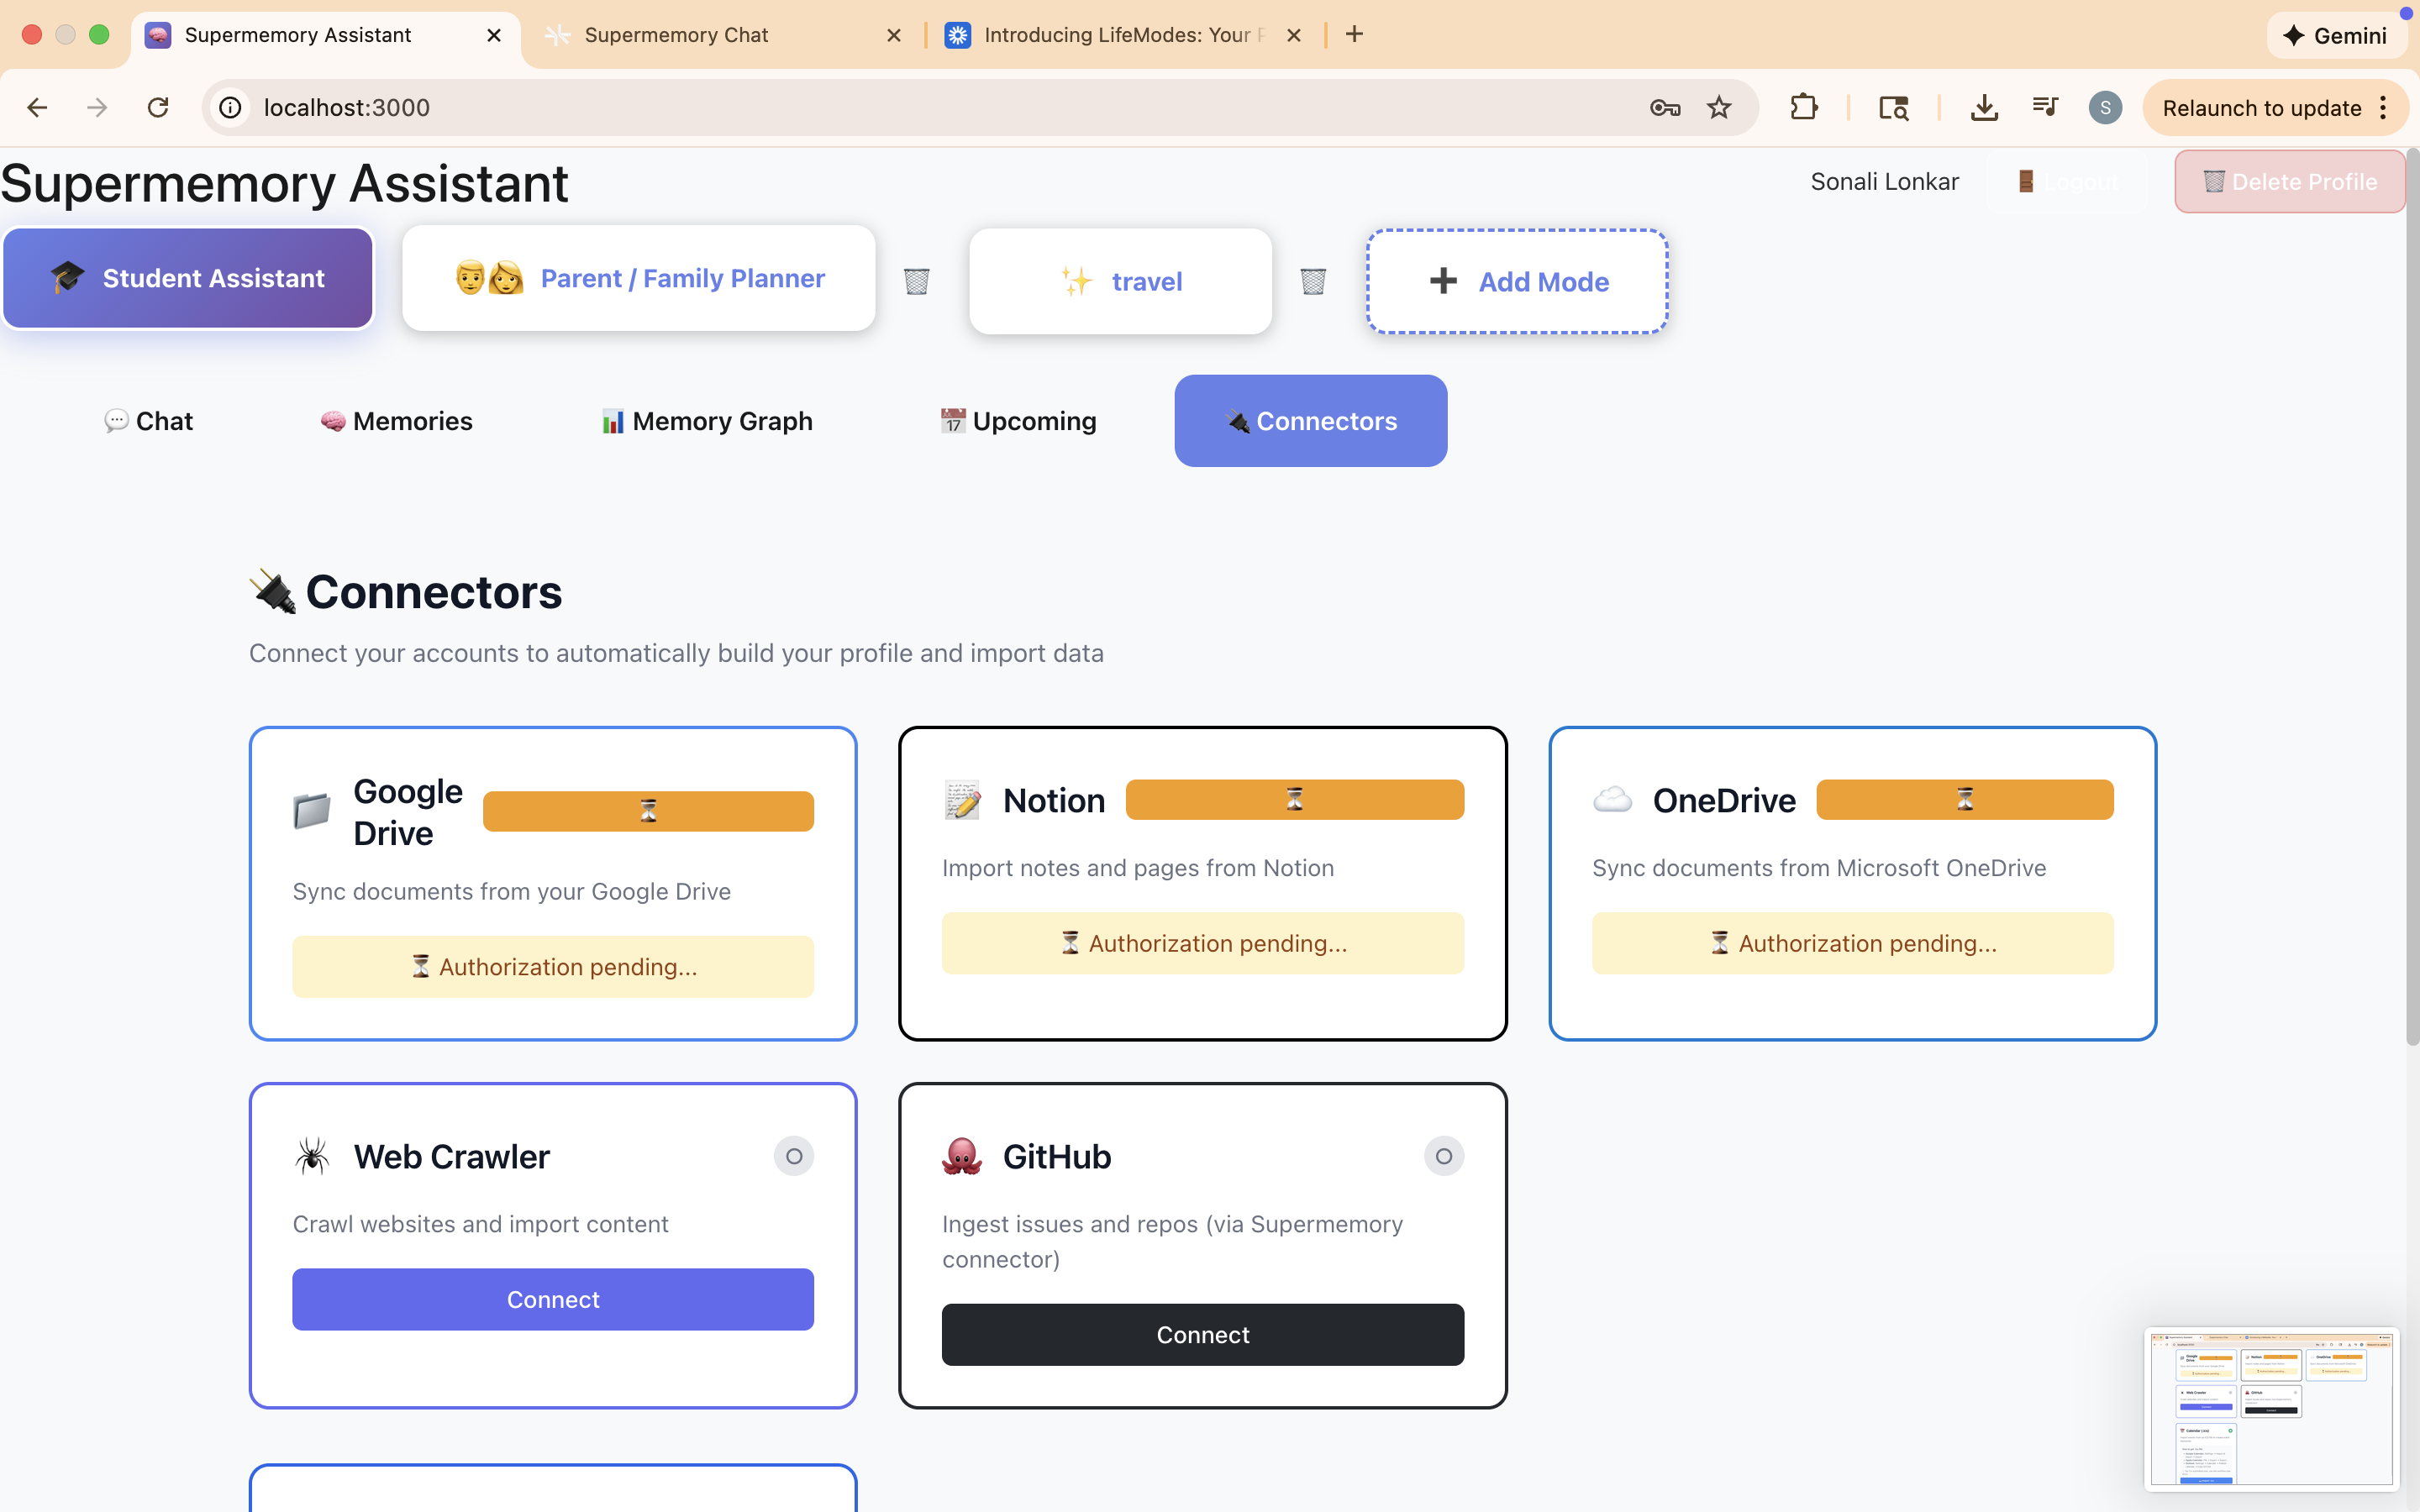This screenshot has height=1512, width=2420.
Task: Delete the Parent / Family Planner mode trash icon
Action: [x=916, y=281]
